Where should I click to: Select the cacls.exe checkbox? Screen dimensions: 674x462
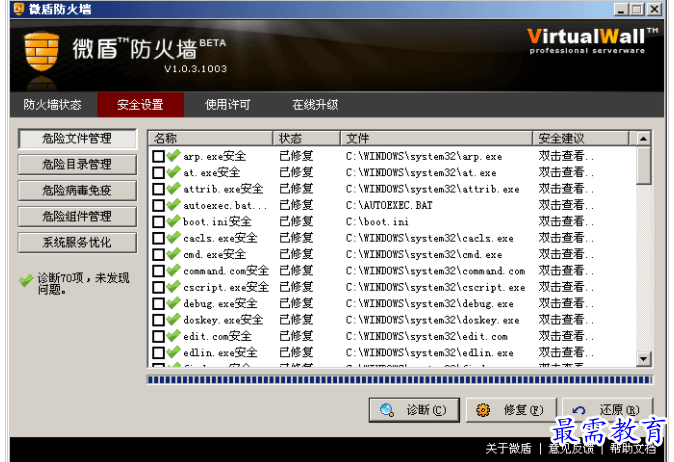[x=158, y=238]
